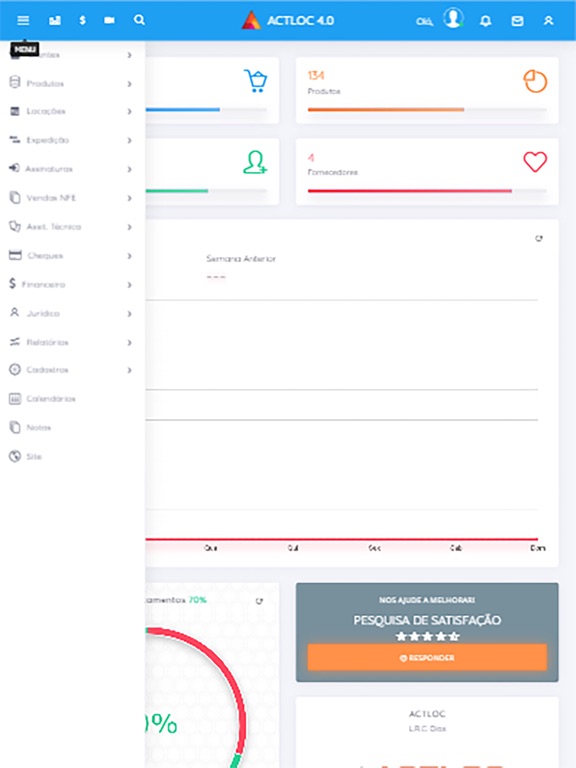The image size is (576, 768).
Task: Click the blue shopping cart card icon
Action: click(255, 81)
